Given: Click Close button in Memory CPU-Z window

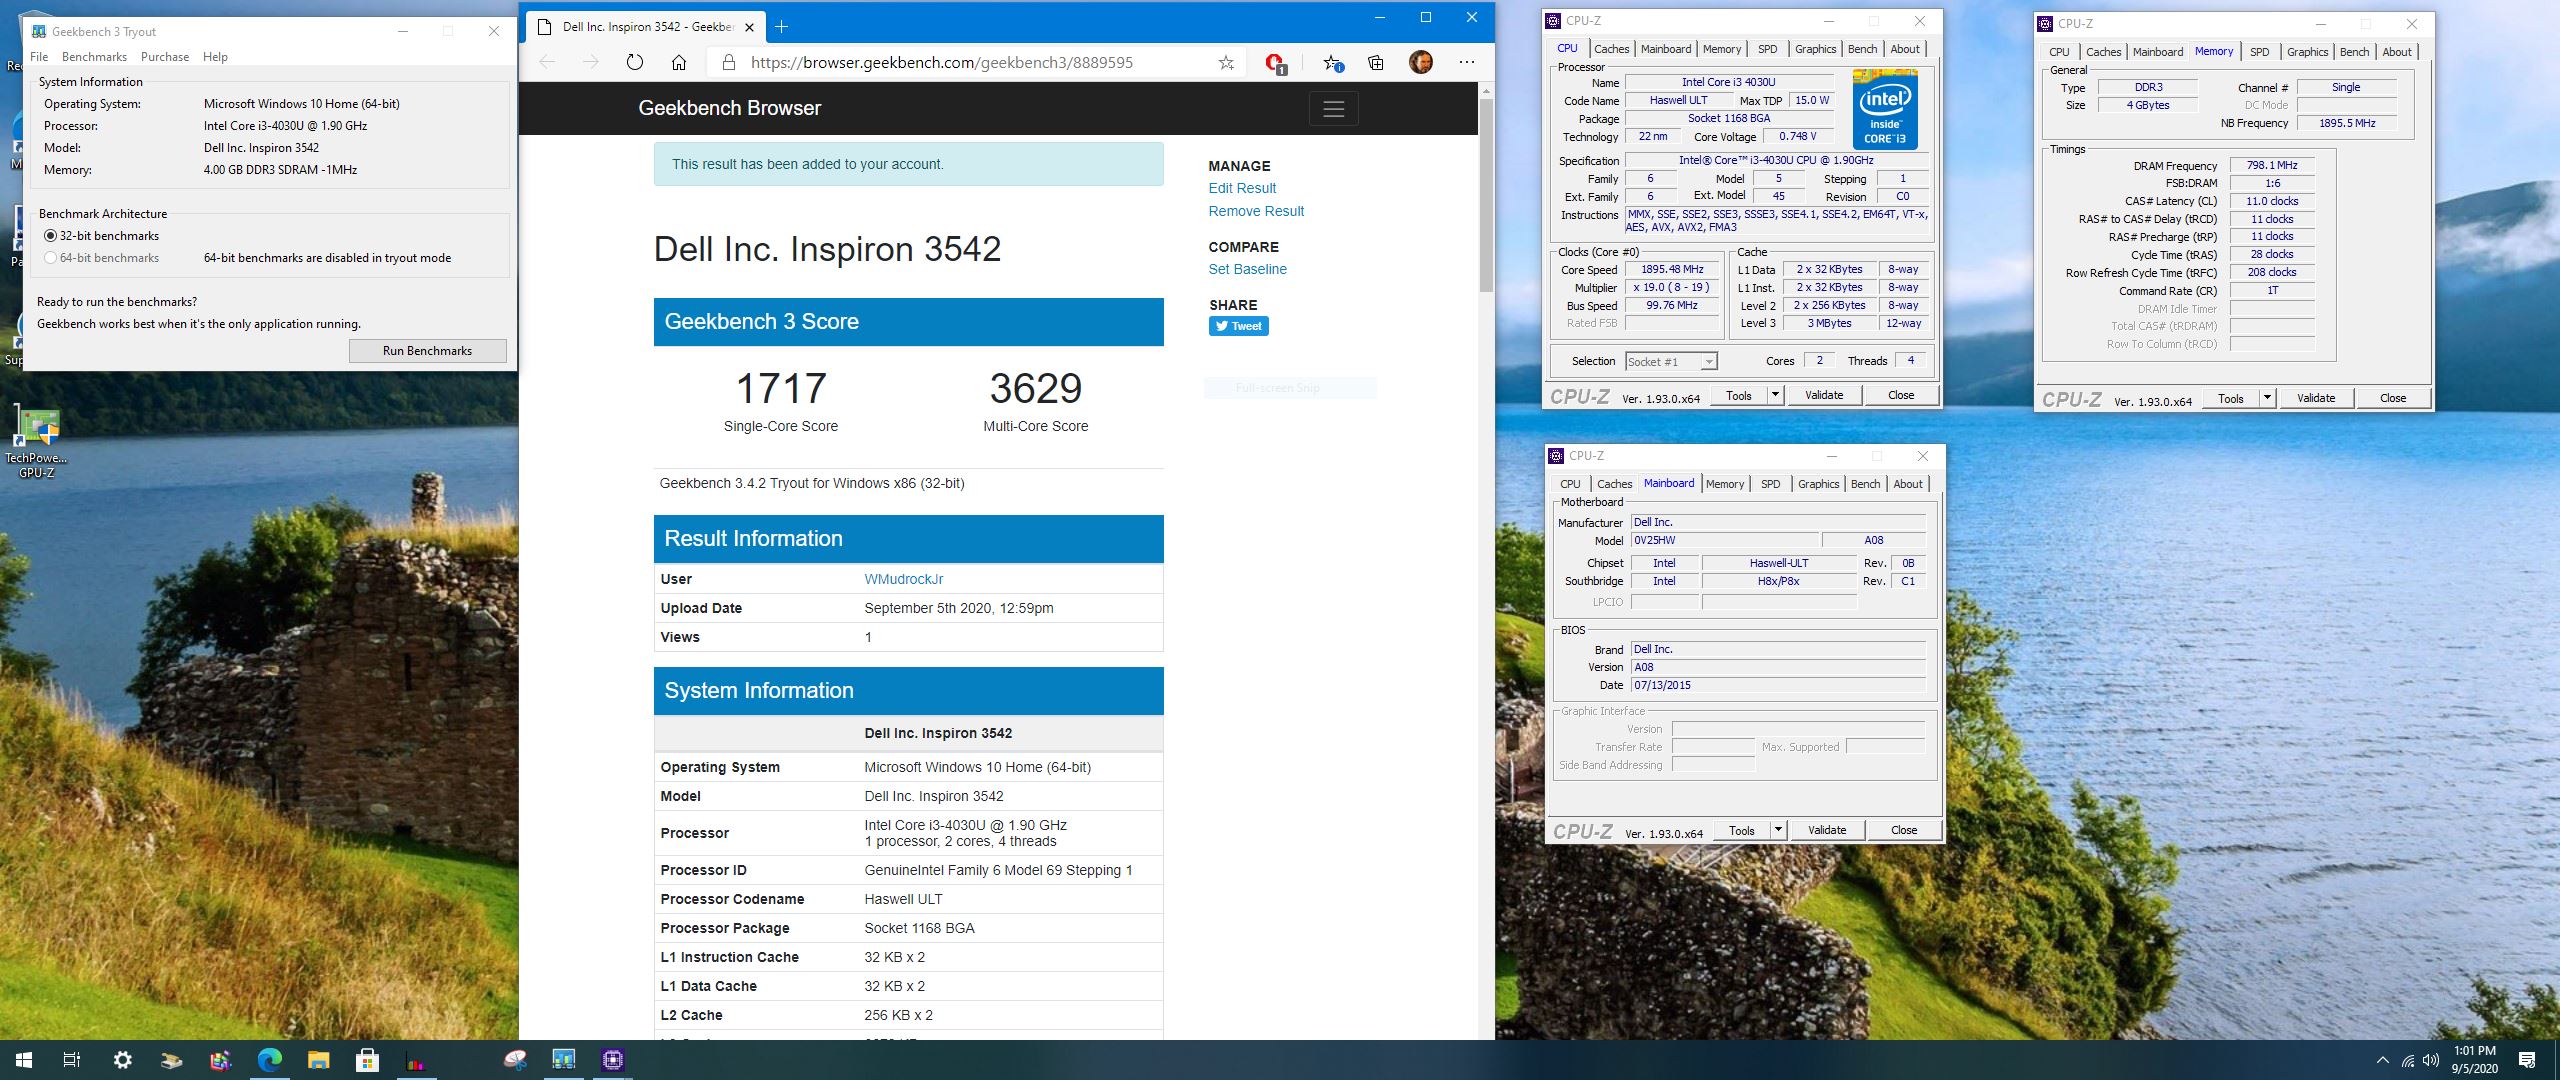Looking at the screenshot, I should (2392, 398).
